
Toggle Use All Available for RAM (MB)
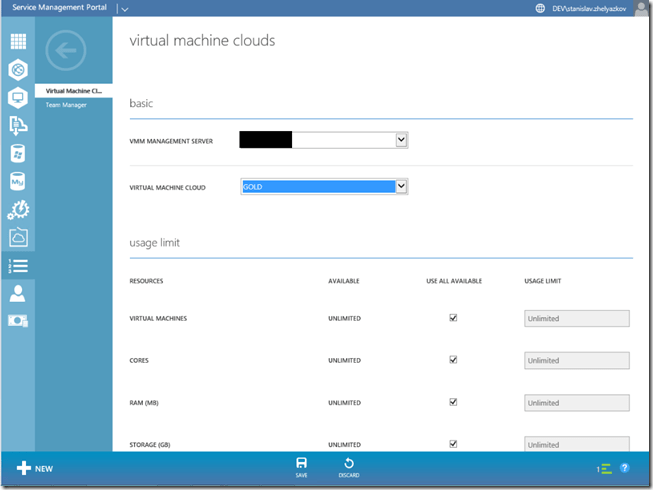pos(453,402)
